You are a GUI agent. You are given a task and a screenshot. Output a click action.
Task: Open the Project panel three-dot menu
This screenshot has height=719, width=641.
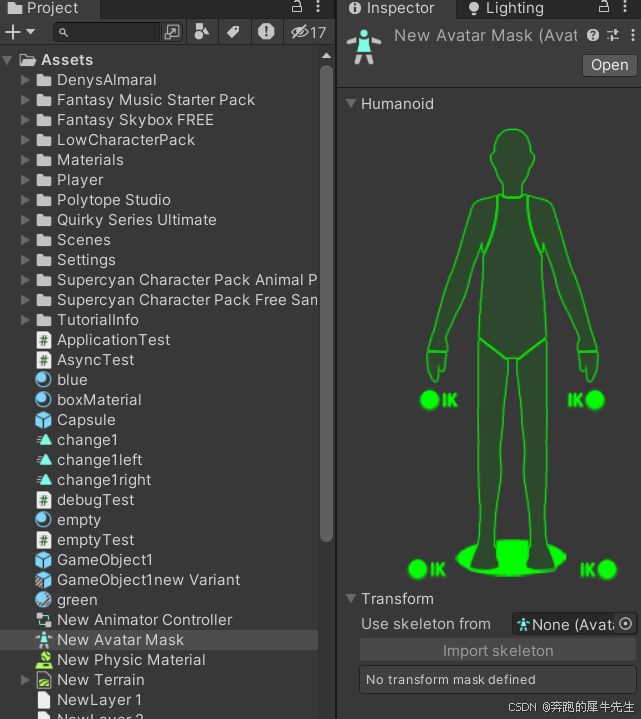pyautogui.click(x=318, y=7)
